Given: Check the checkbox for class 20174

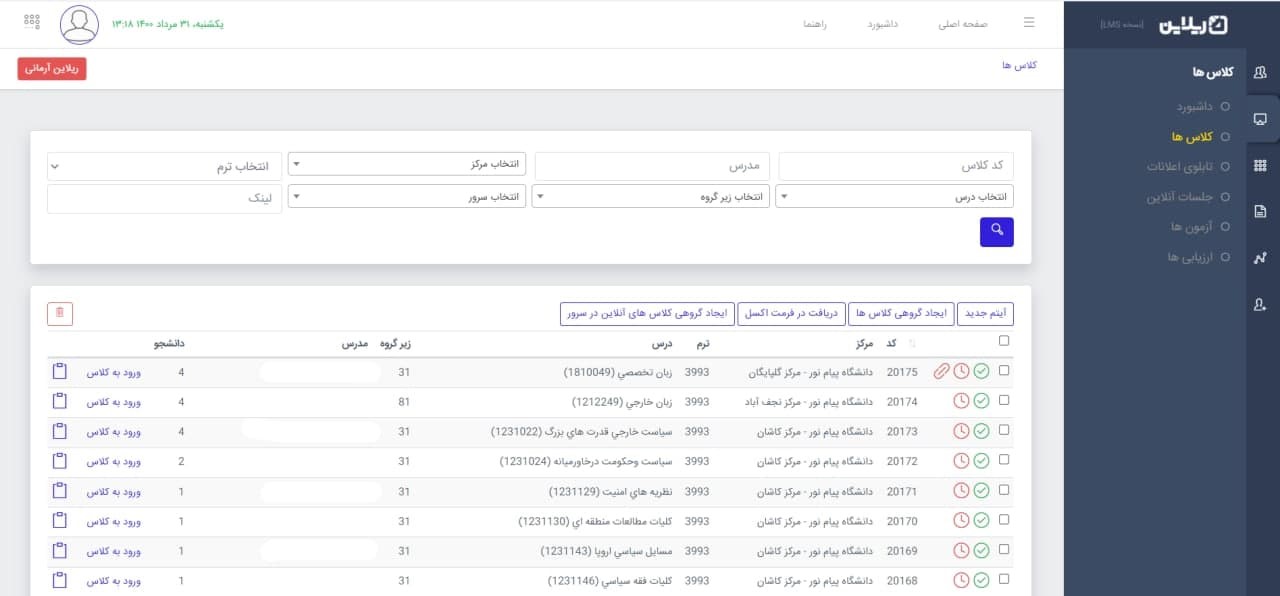Looking at the screenshot, I should click(x=1004, y=399).
